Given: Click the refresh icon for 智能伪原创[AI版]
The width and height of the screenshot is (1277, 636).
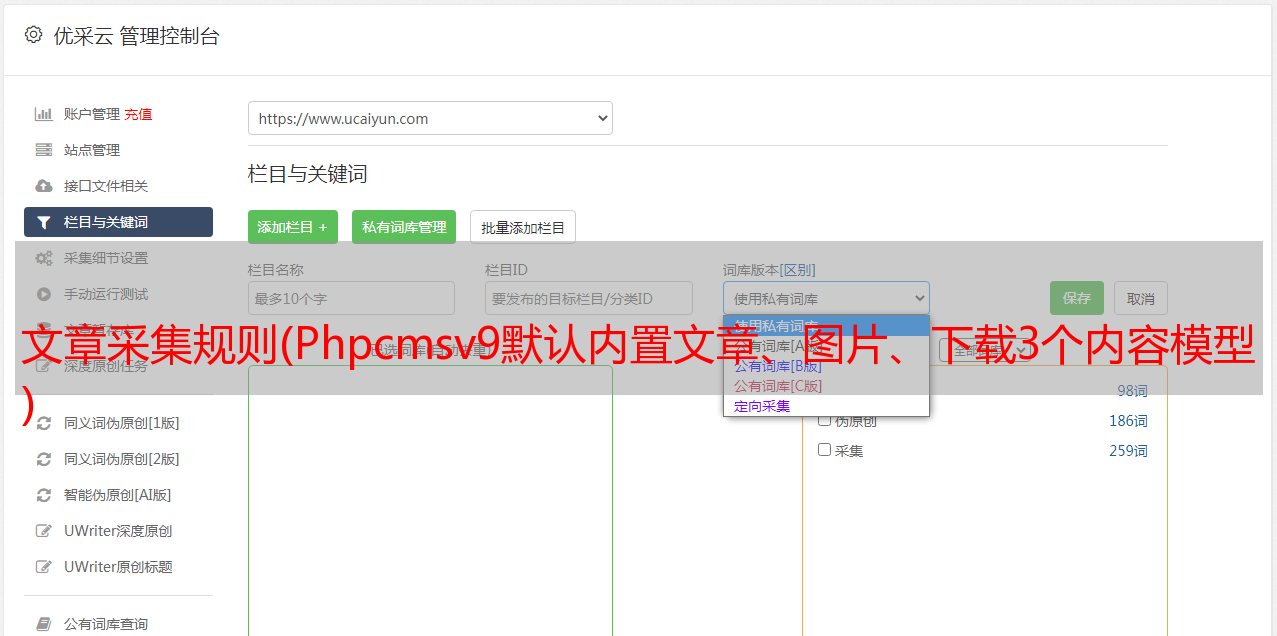Looking at the screenshot, I should coord(43,495).
